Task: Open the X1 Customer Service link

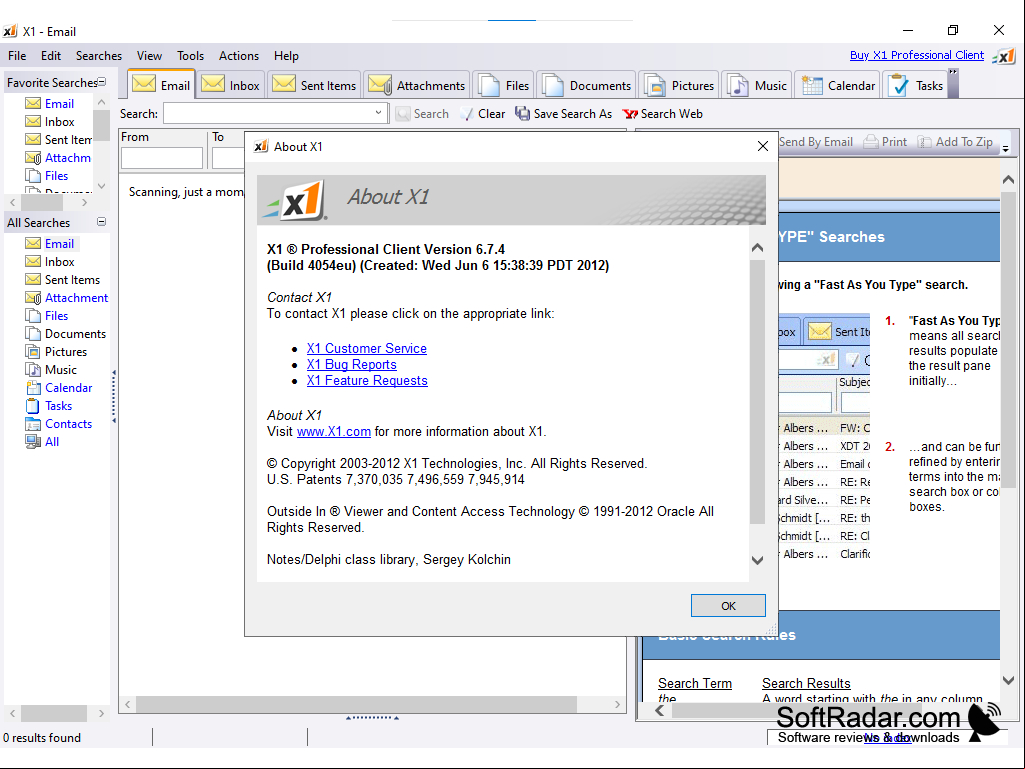Action: click(x=367, y=349)
